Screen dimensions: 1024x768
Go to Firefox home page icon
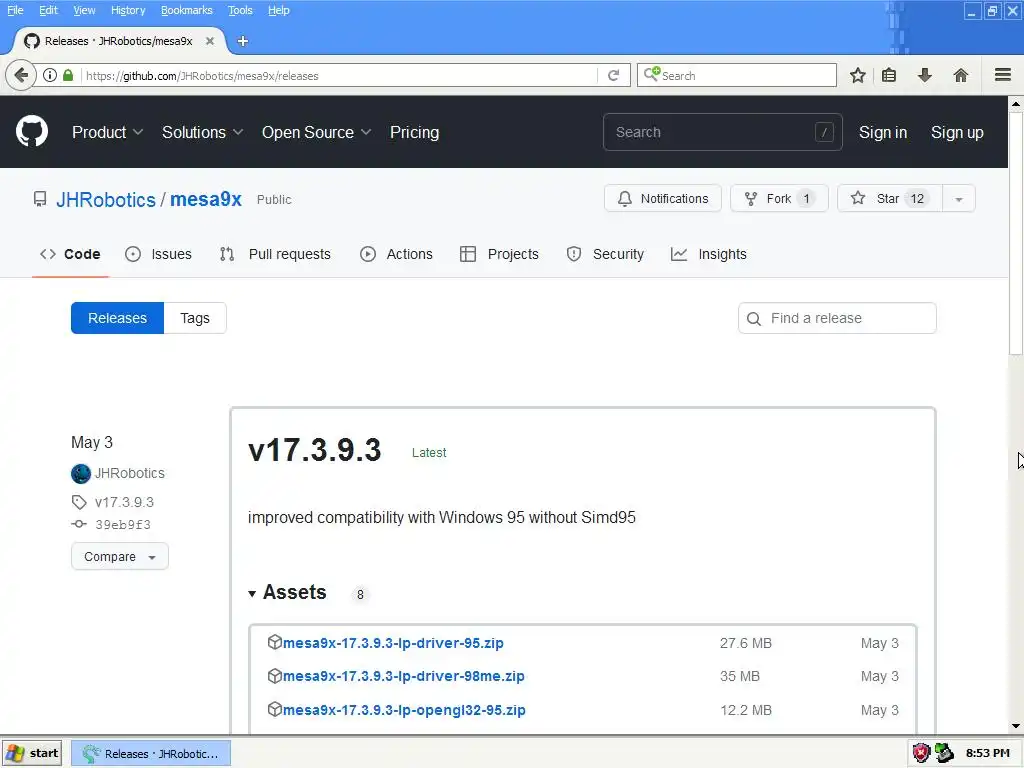point(961,75)
